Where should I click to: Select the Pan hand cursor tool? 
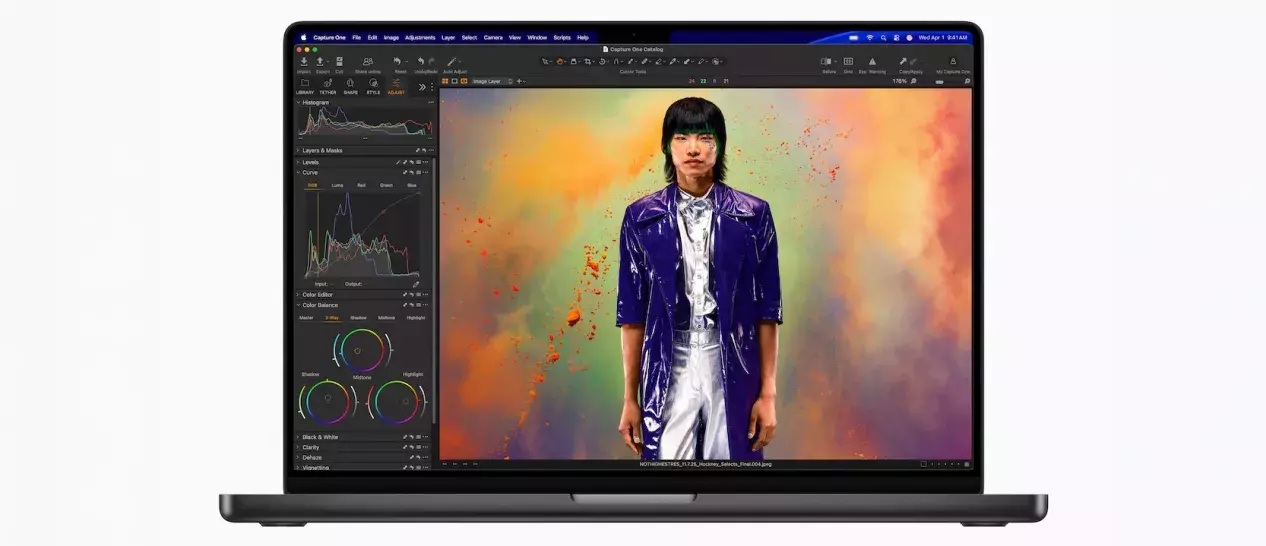561,62
